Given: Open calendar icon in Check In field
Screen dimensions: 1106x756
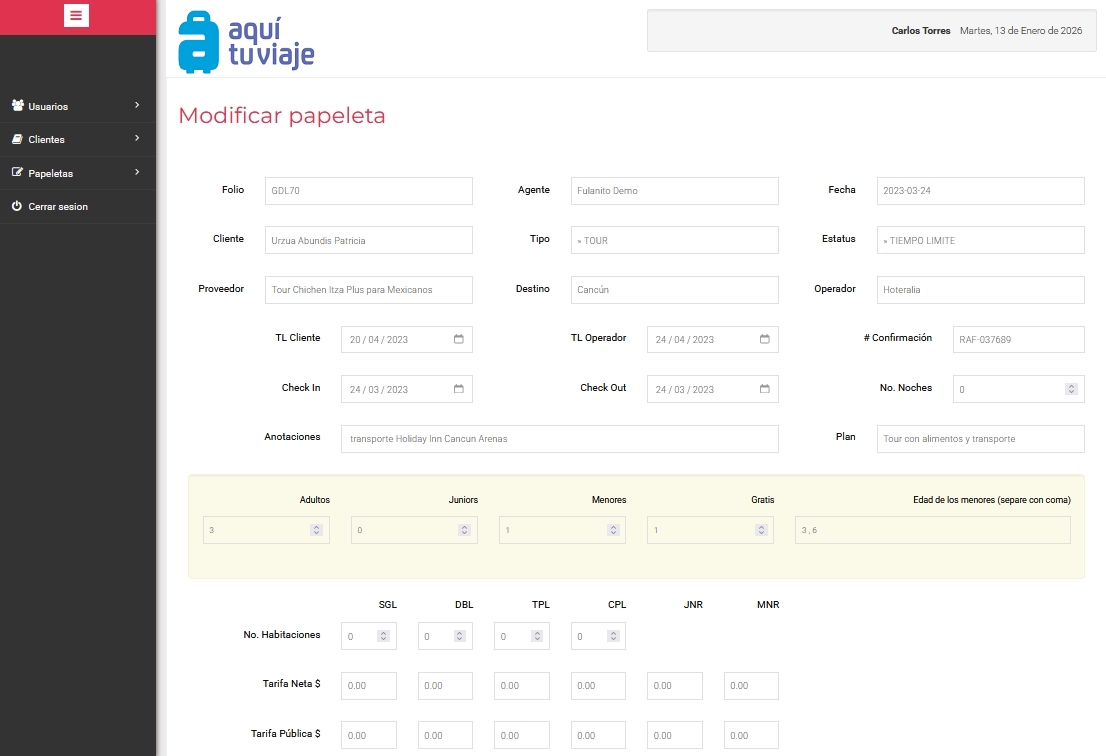Looking at the screenshot, I should pos(459,389).
